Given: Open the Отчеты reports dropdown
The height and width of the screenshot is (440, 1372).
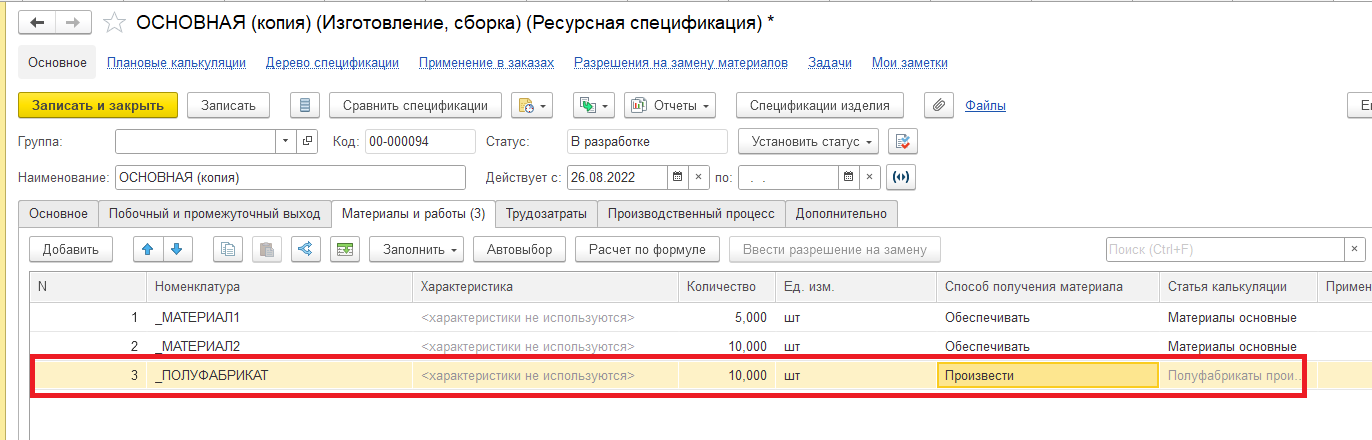Looking at the screenshot, I should (x=670, y=105).
